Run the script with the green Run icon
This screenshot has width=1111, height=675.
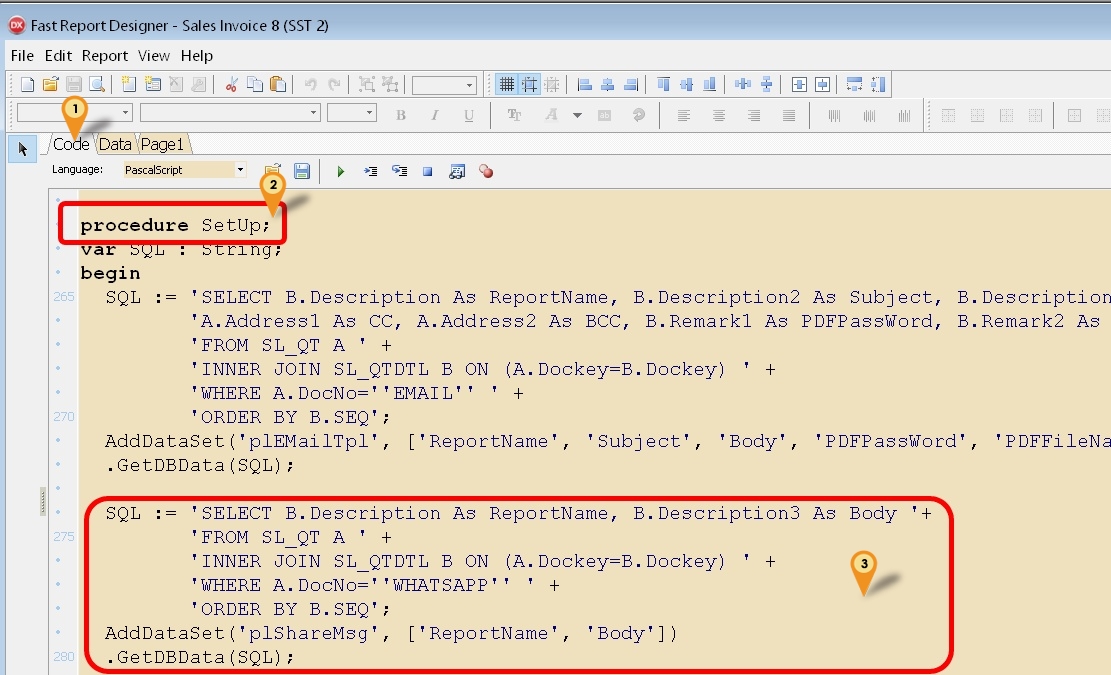click(341, 171)
